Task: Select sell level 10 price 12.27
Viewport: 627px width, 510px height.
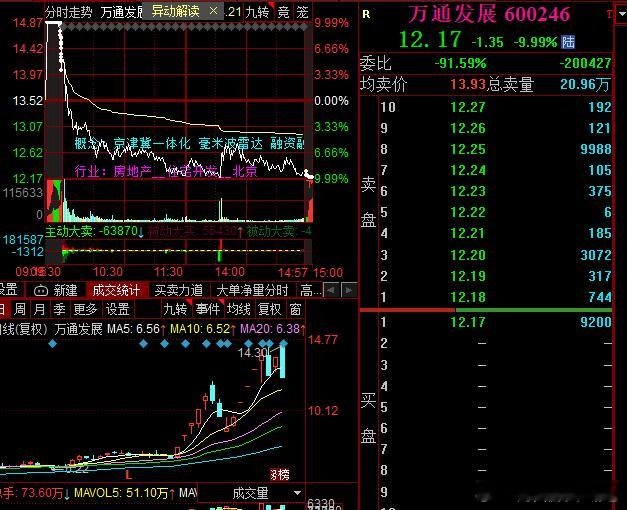Action: pos(468,107)
